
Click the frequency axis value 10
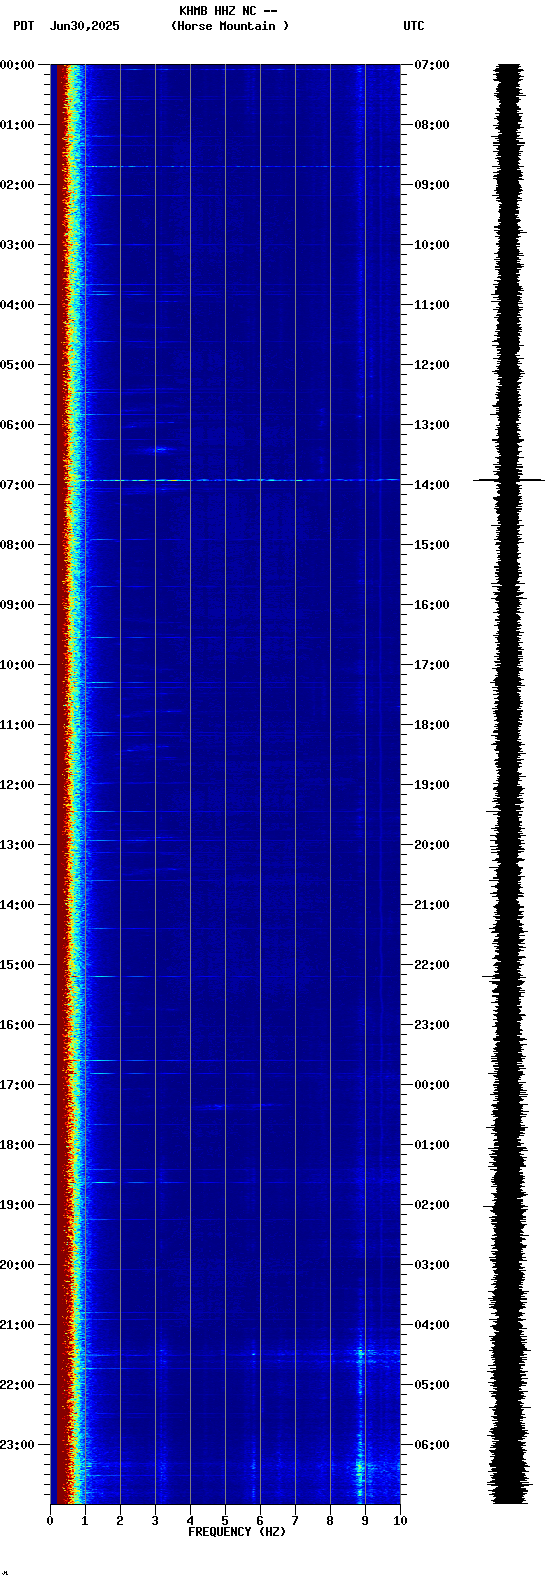[400, 1521]
